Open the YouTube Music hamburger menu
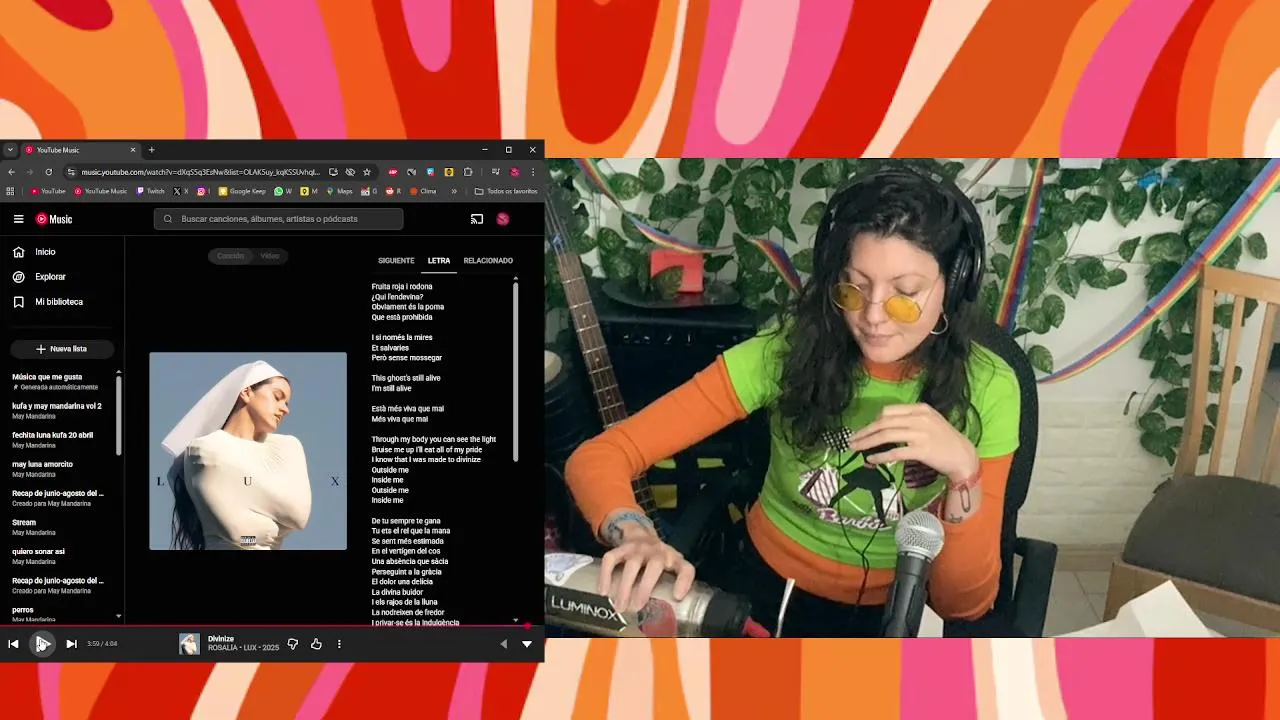 pyautogui.click(x=18, y=219)
